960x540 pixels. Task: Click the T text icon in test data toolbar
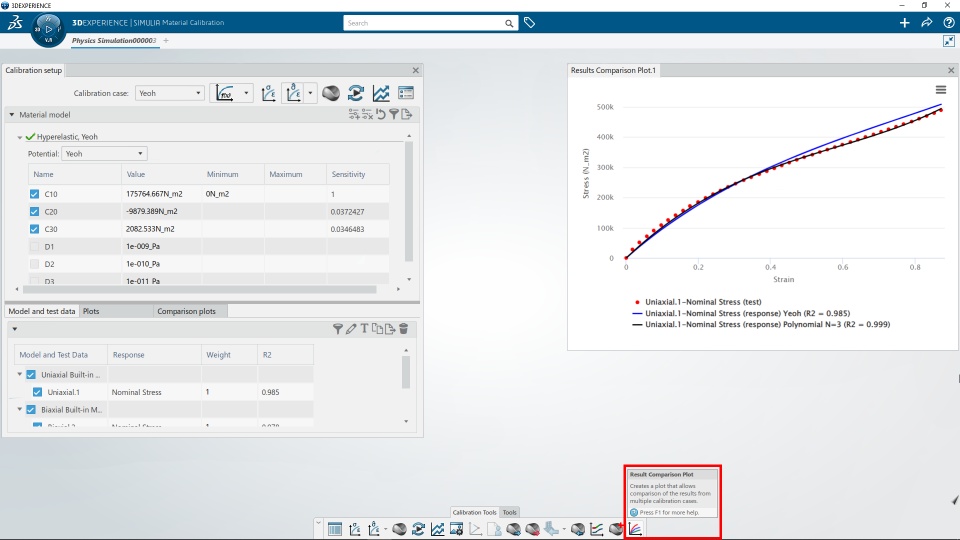tap(364, 329)
